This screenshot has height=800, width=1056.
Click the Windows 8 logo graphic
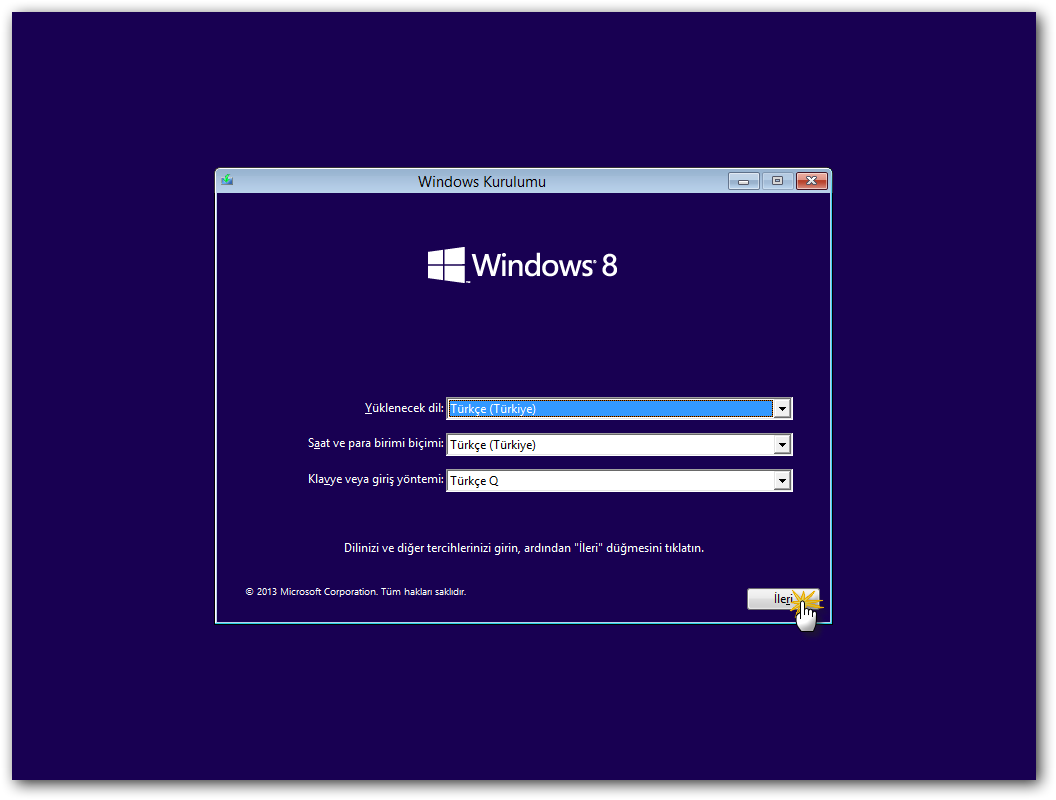point(522,263)
